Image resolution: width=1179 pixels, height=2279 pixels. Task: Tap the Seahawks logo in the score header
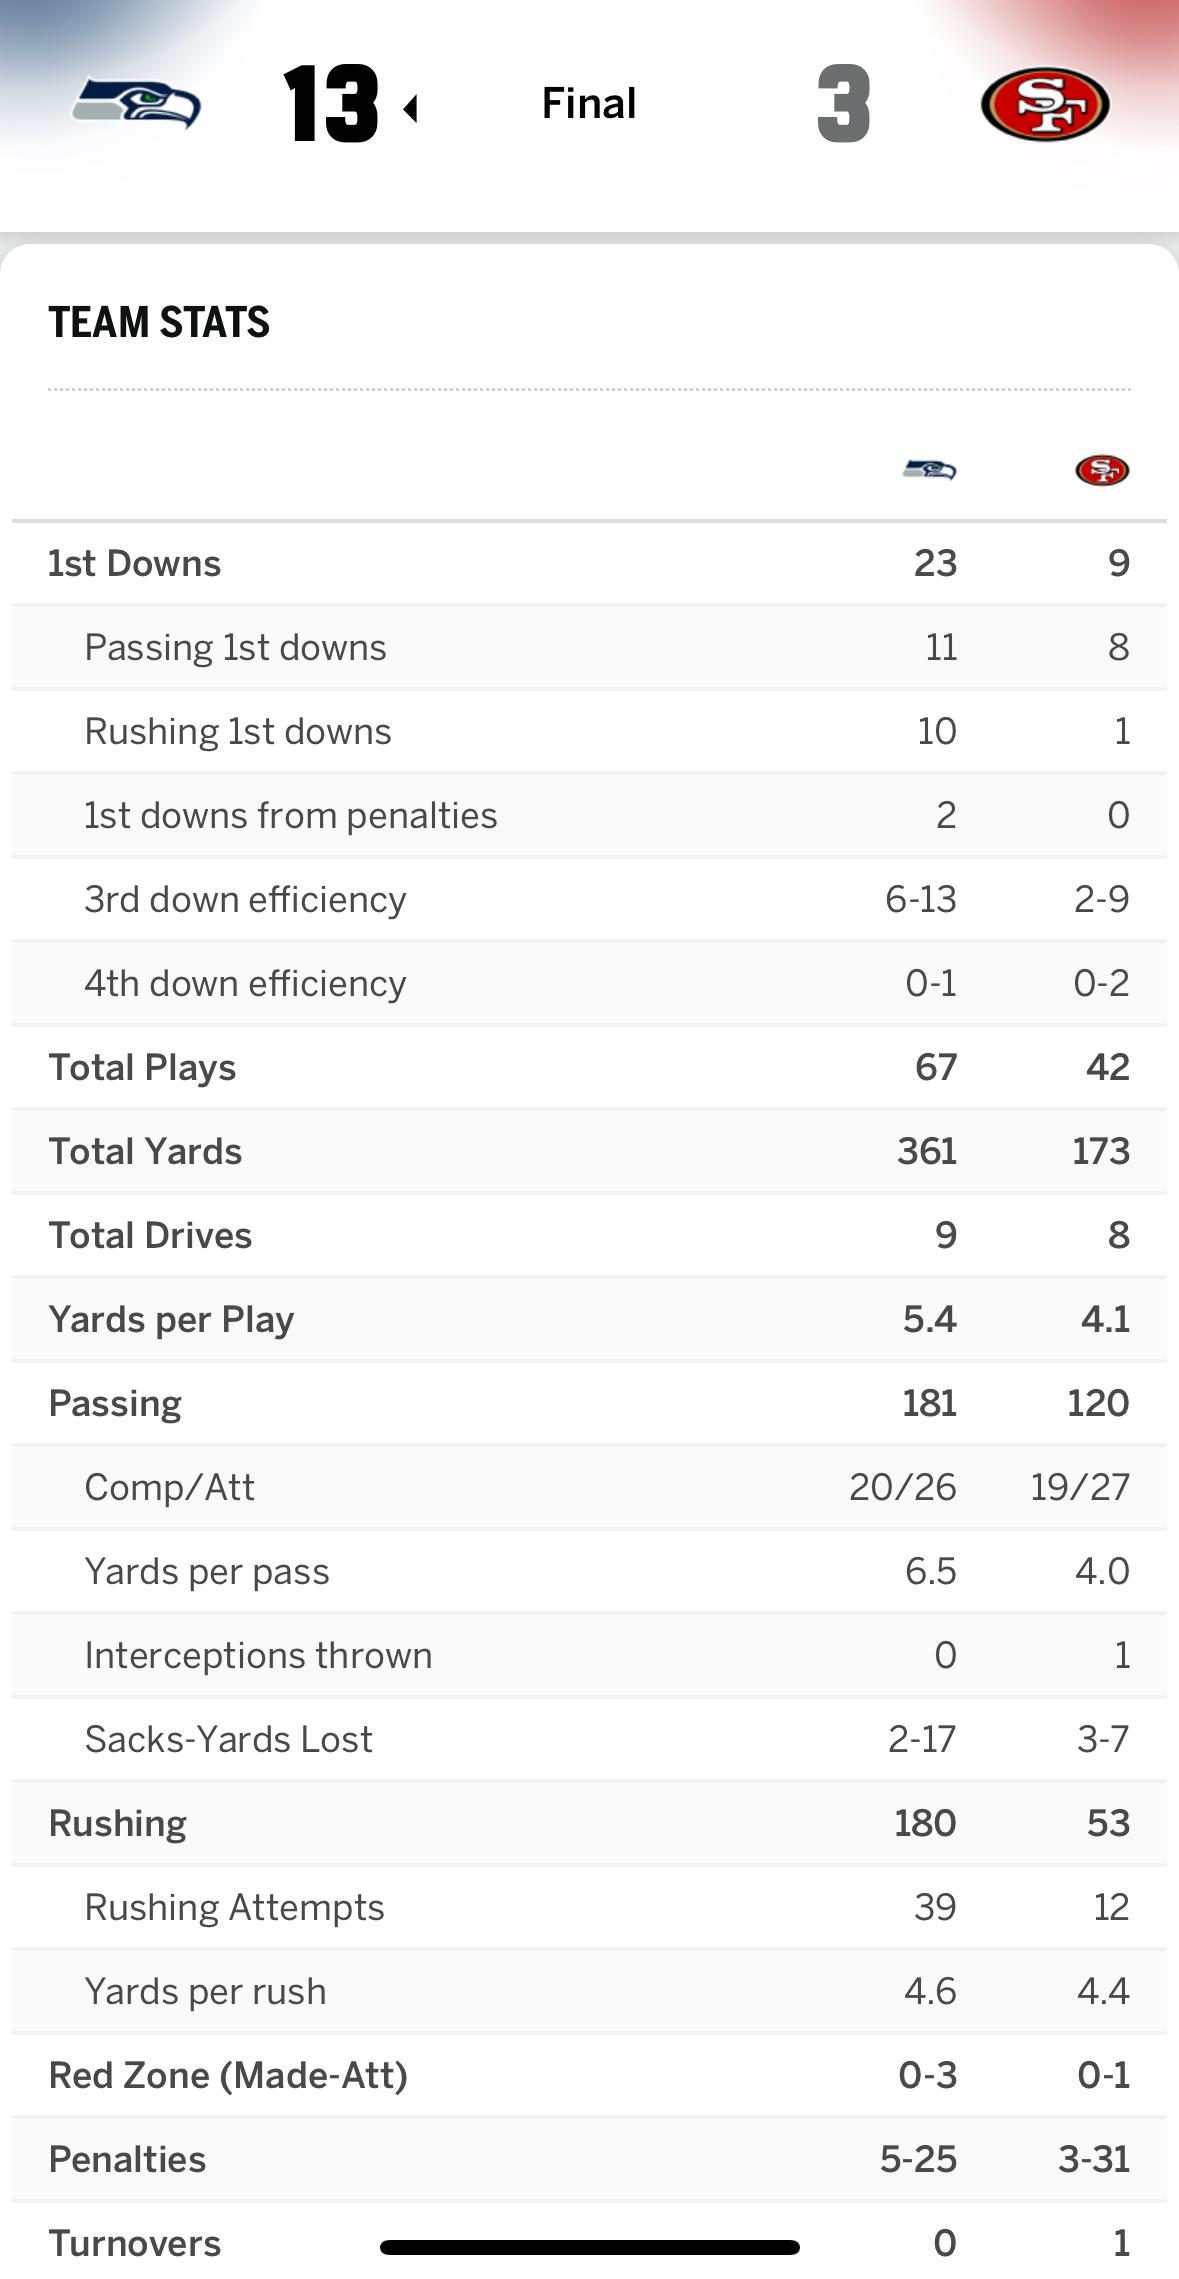(x=137, y=104)
